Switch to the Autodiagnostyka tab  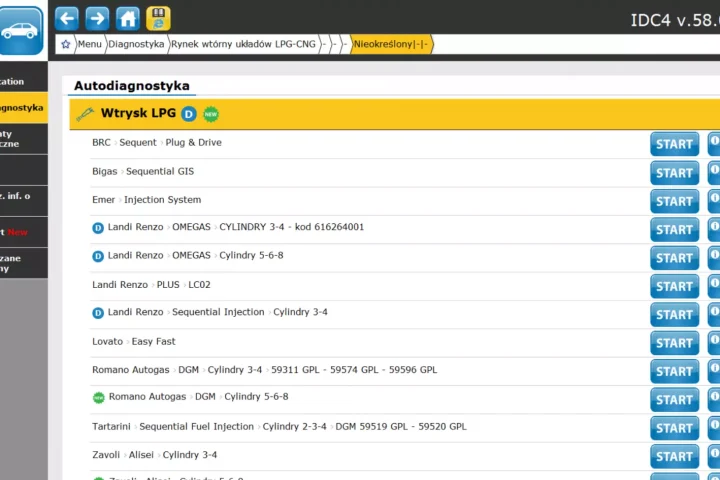click(132, 86)
